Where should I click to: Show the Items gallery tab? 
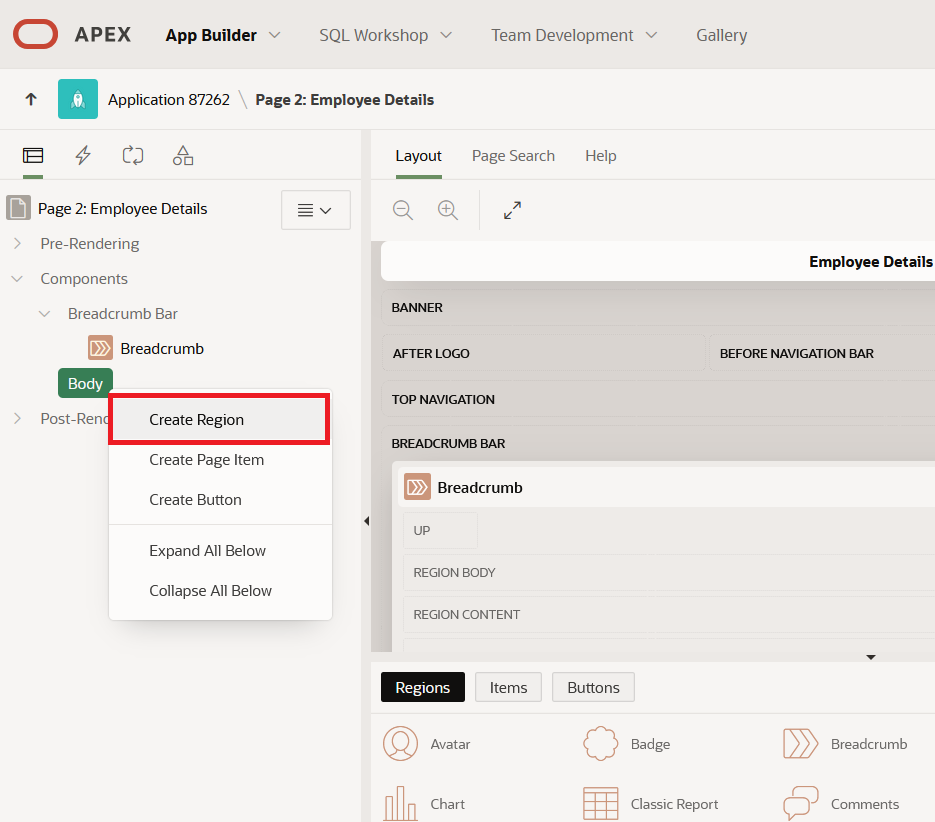(x=508, y=687)
